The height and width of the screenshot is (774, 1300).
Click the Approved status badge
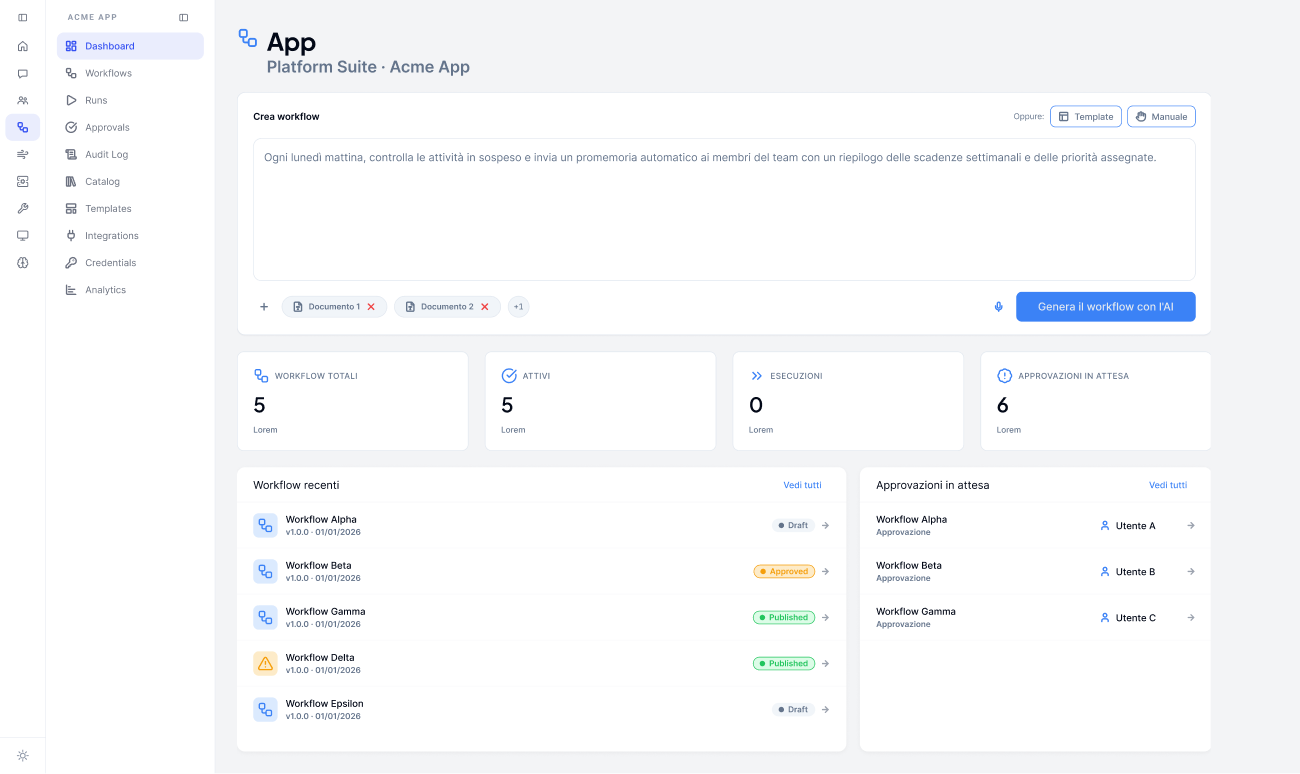point(784,572)
